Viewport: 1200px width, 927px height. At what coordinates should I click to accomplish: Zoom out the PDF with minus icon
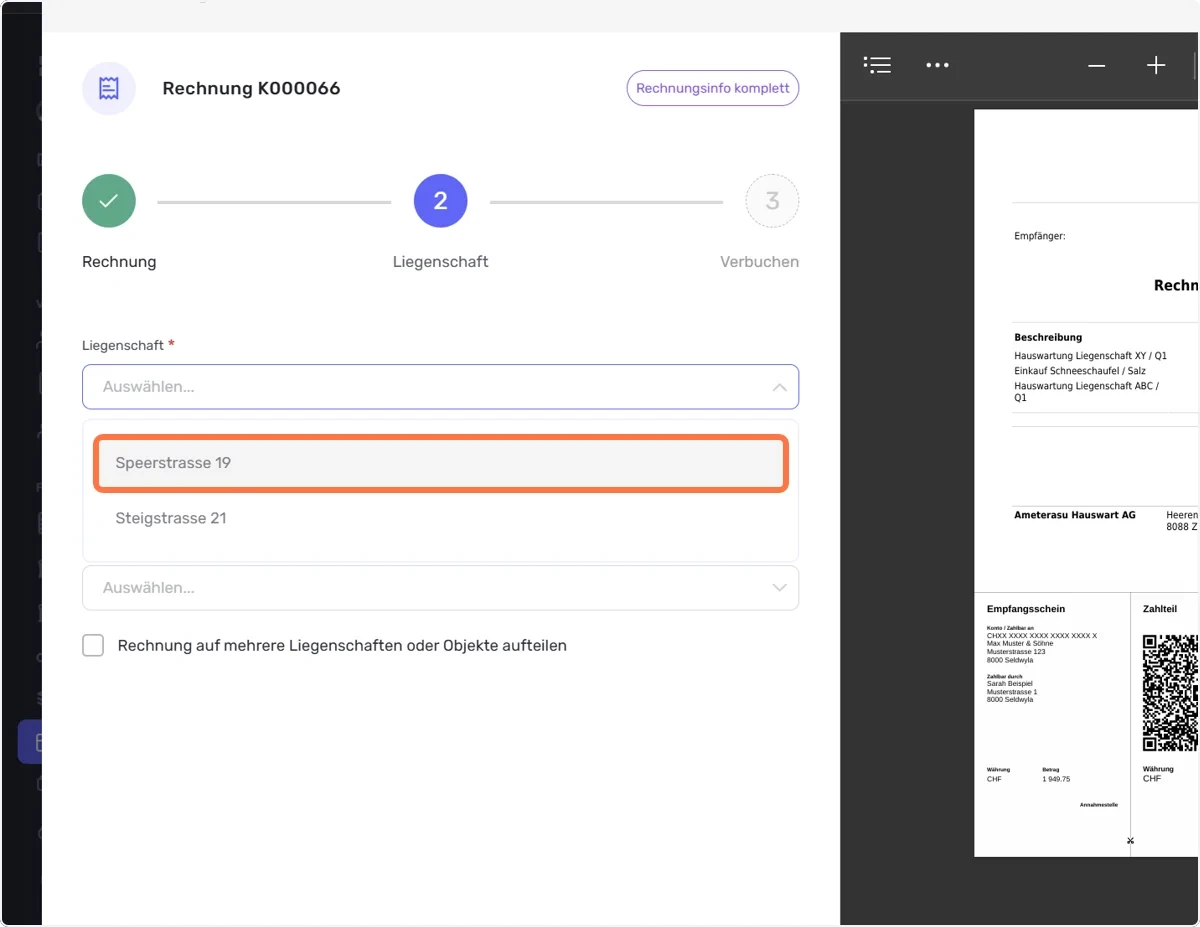[x=1097, y=66]
